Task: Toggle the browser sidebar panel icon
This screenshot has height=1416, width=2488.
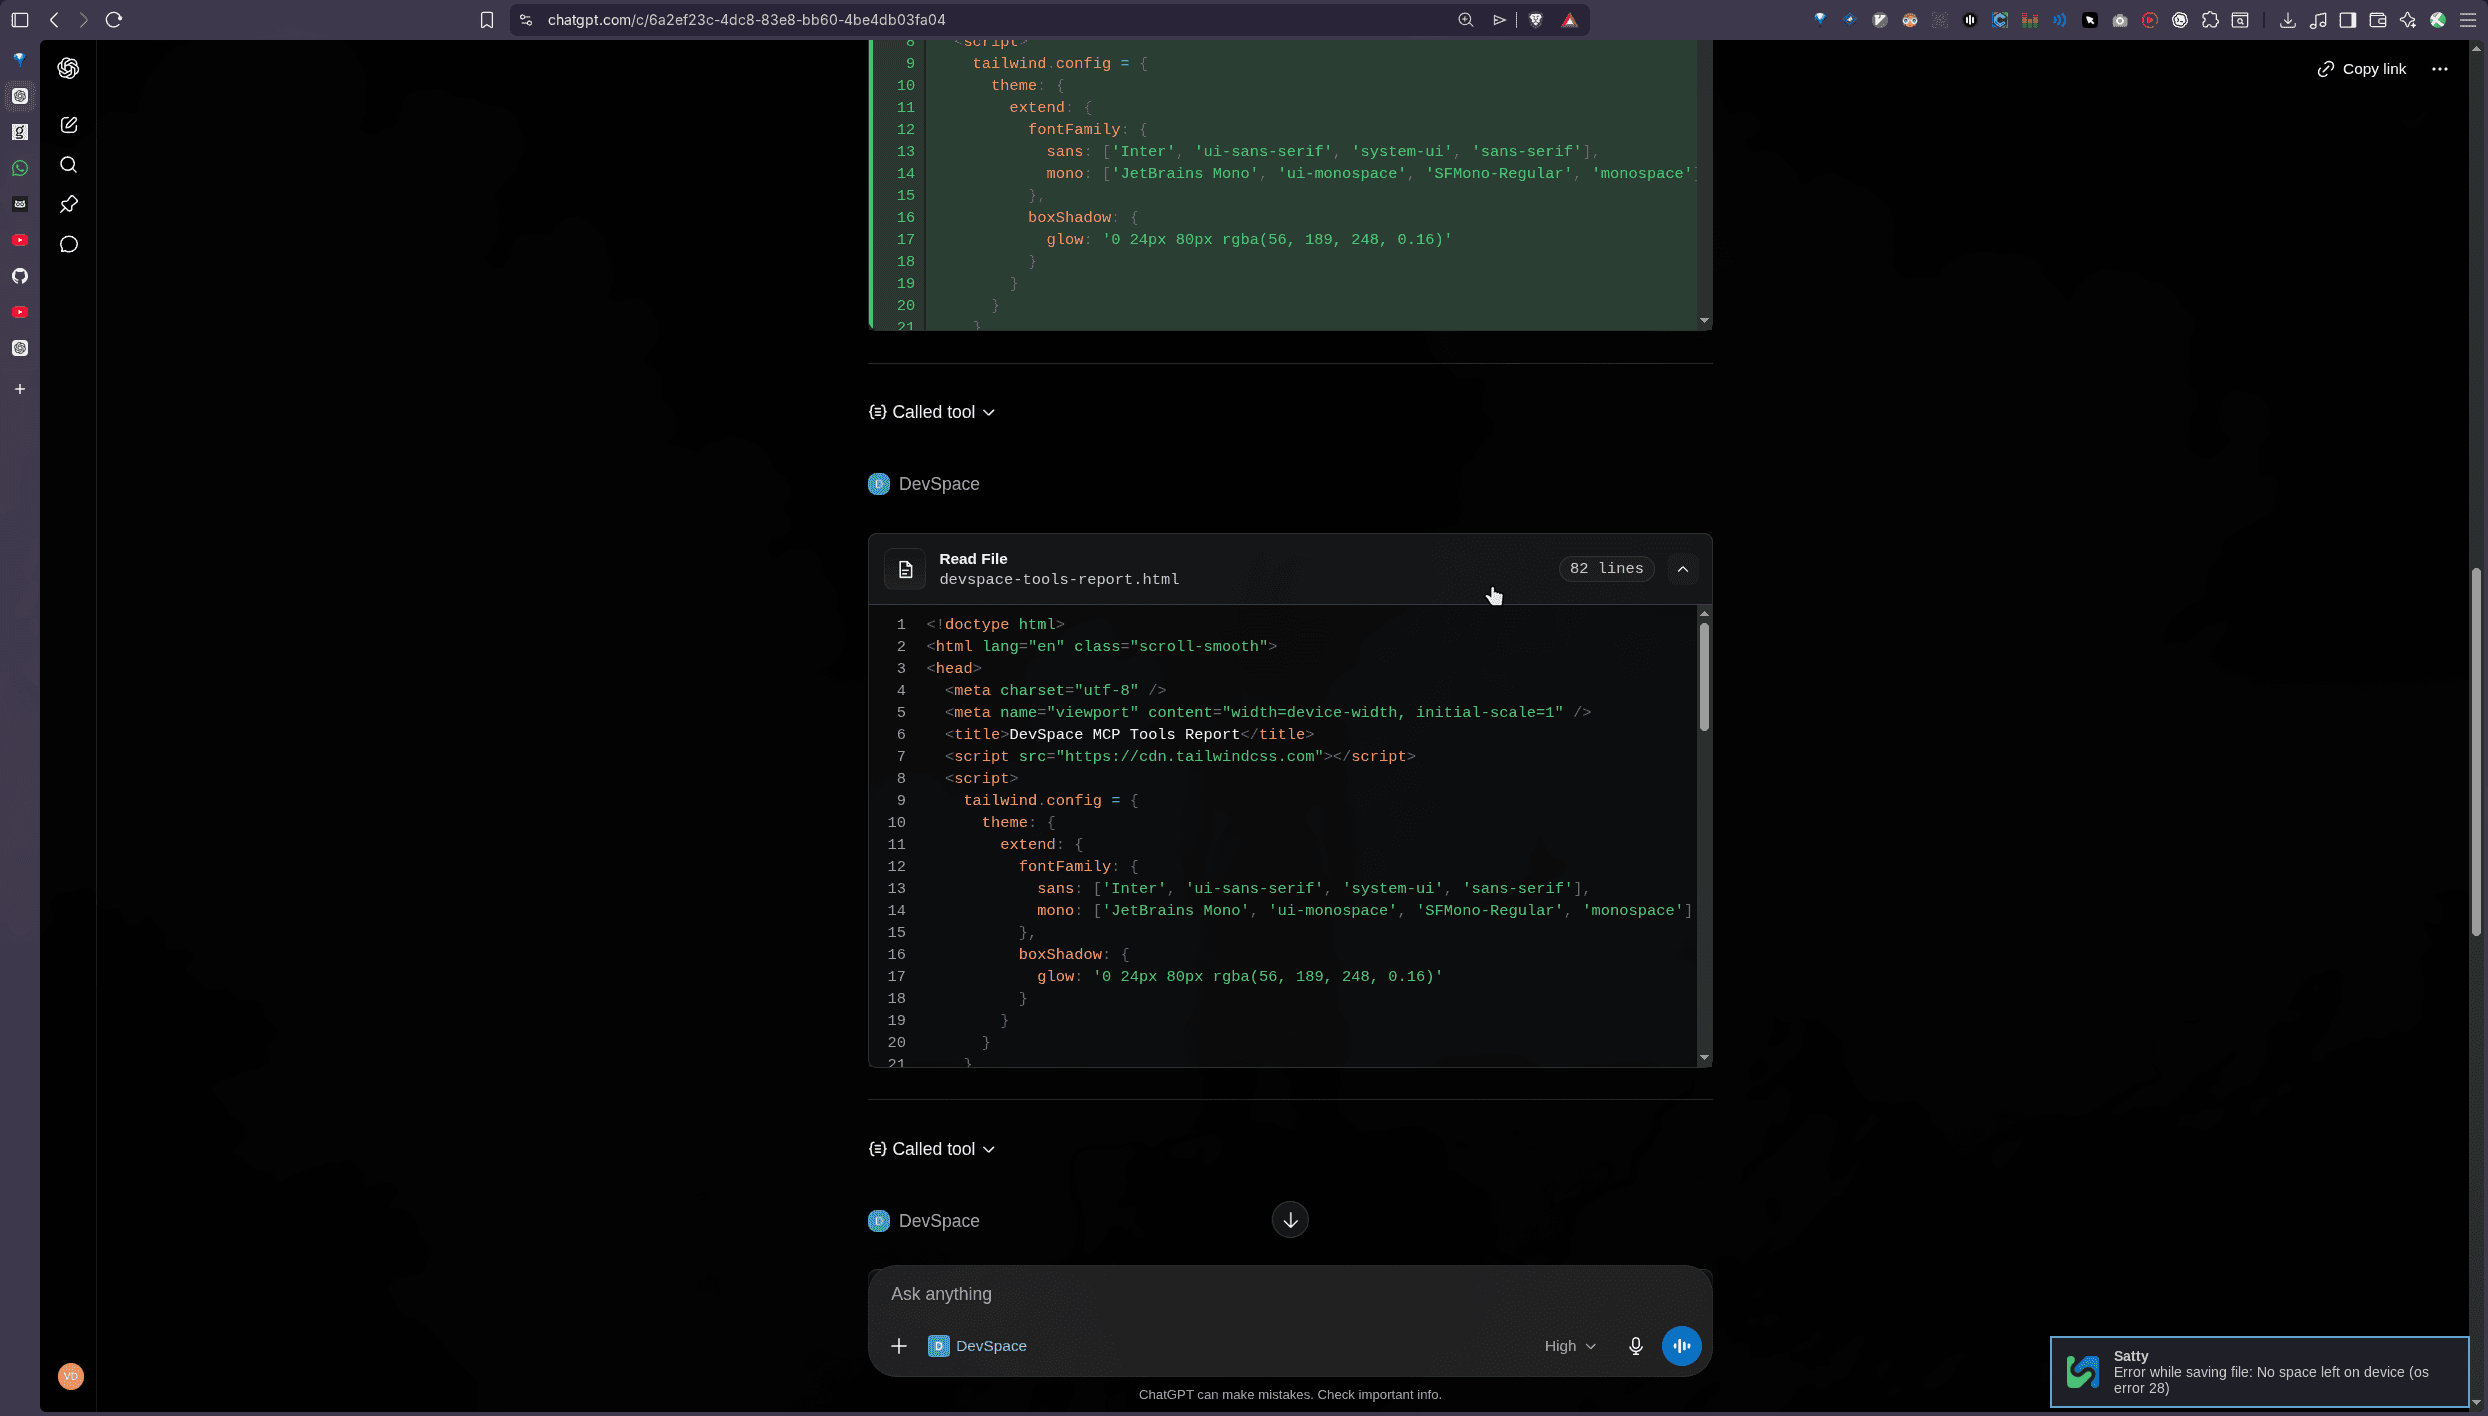Action: point(20,19)
